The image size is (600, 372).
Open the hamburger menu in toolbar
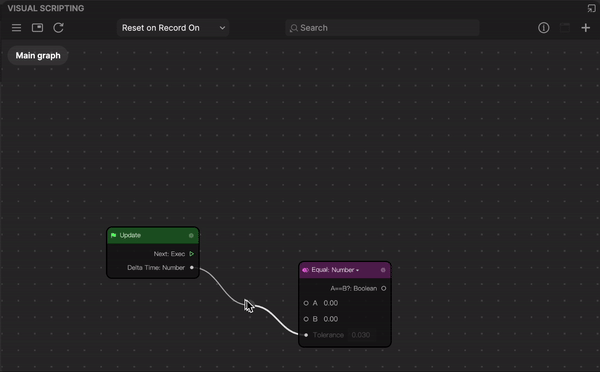tap(16, 28)
